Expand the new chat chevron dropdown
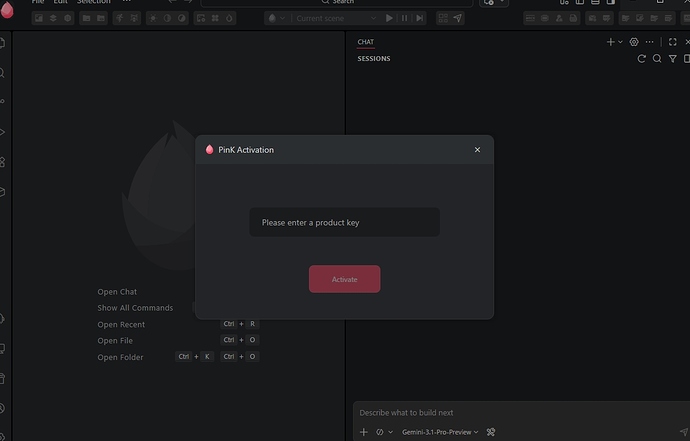The width and height of the screenshot is (690, 441). pyautogui.click(x=620, y=42)
